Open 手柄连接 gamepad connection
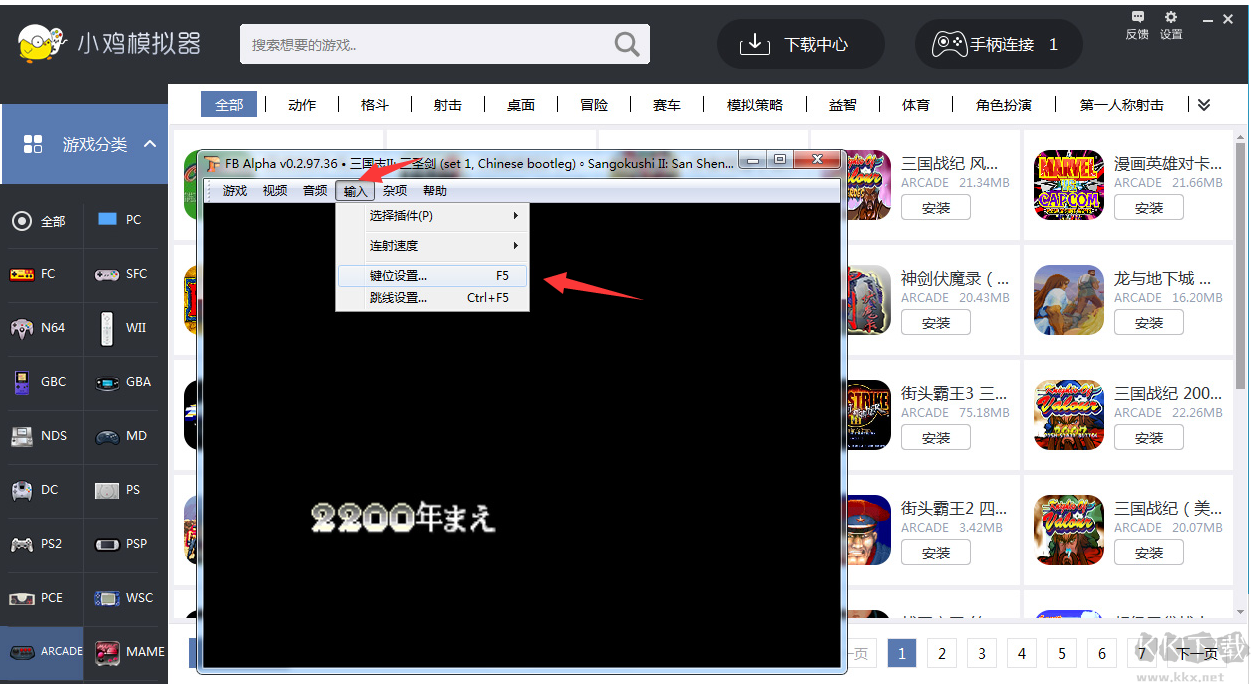 [999, 45]
